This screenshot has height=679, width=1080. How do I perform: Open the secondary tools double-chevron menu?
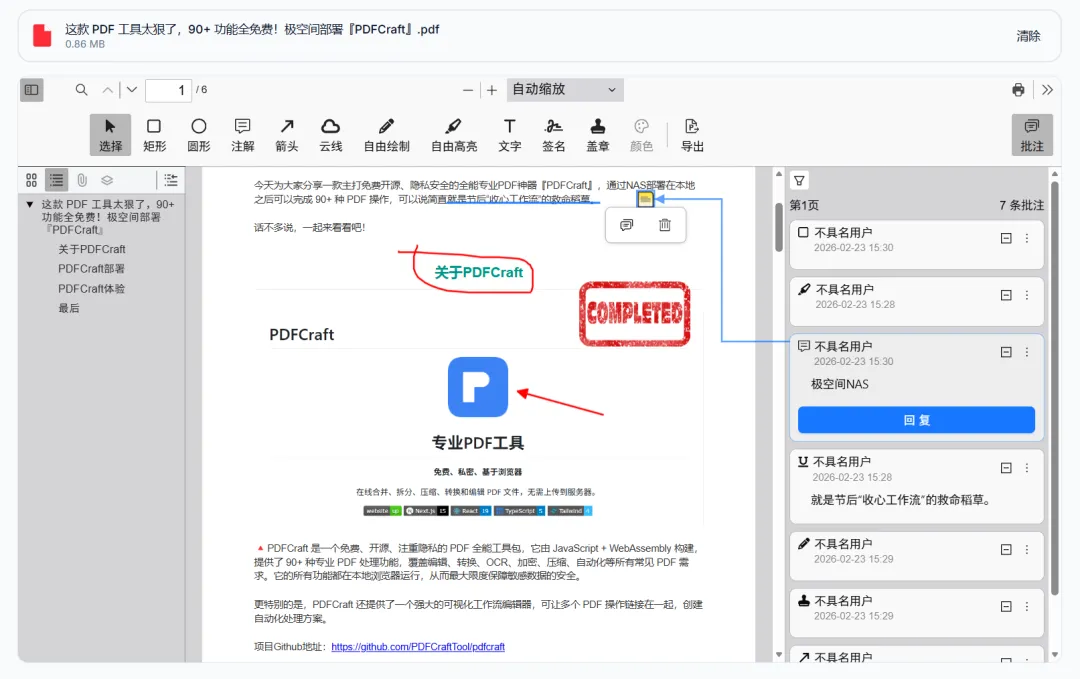1047,90
